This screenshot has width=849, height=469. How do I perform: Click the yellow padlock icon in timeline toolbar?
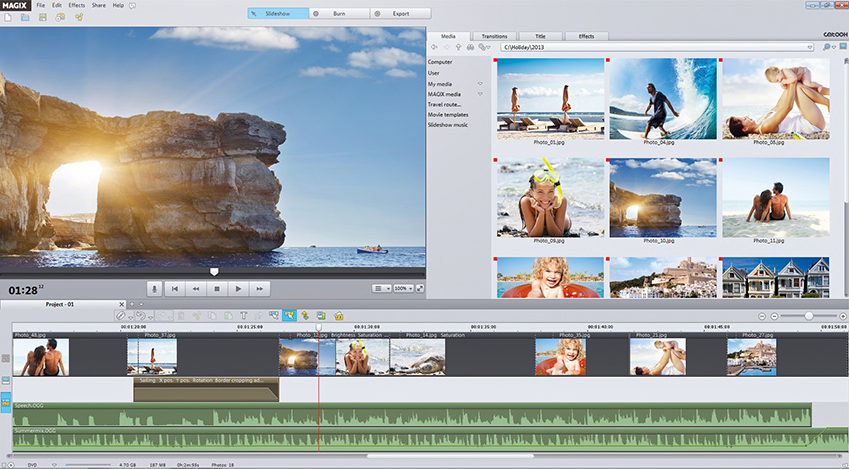tap(338, 315)
